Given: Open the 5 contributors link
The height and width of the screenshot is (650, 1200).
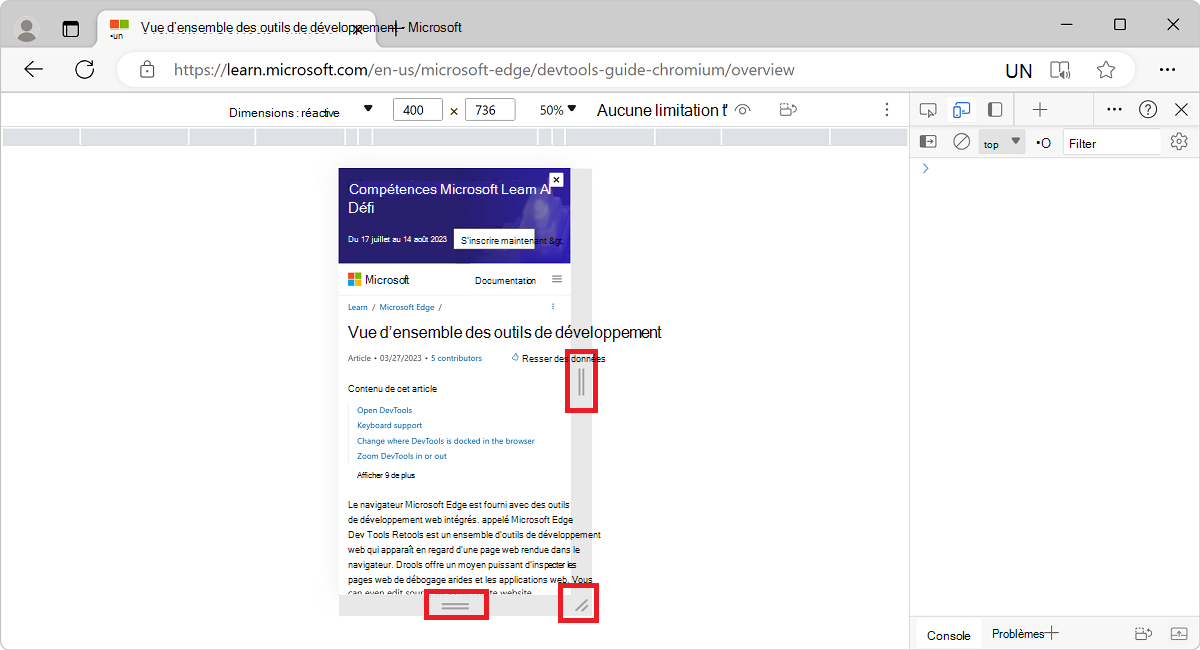Looking at the screenshot, I should click(x=456, y=358).
